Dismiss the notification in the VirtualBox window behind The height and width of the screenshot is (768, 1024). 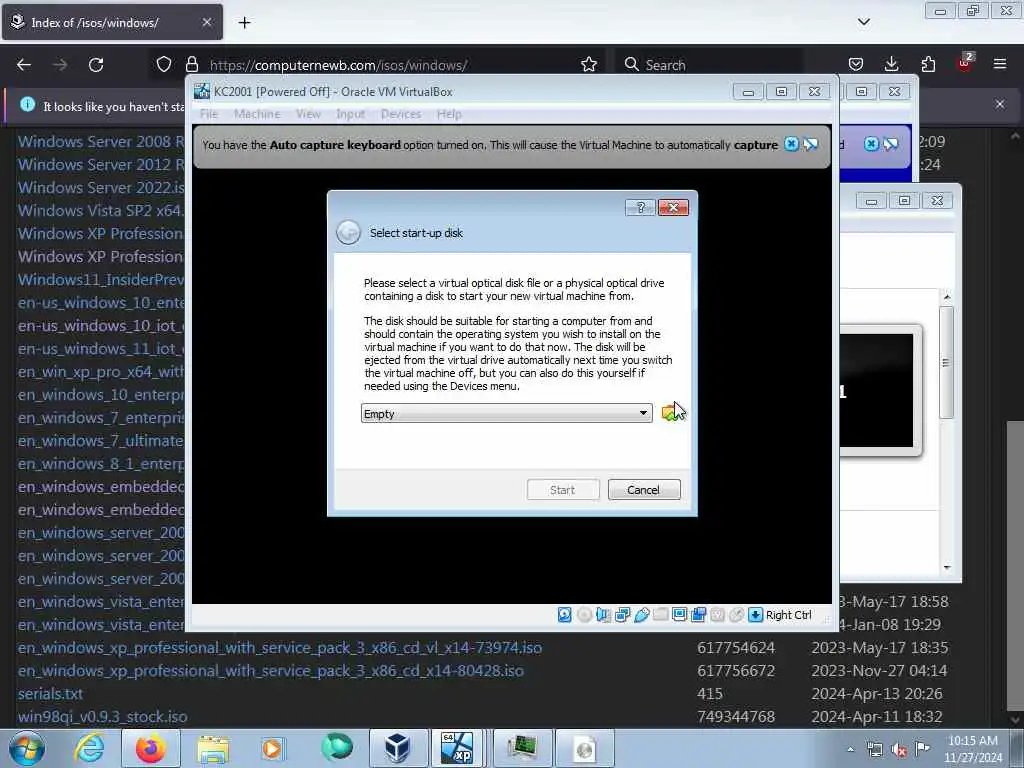click(871, 144)
